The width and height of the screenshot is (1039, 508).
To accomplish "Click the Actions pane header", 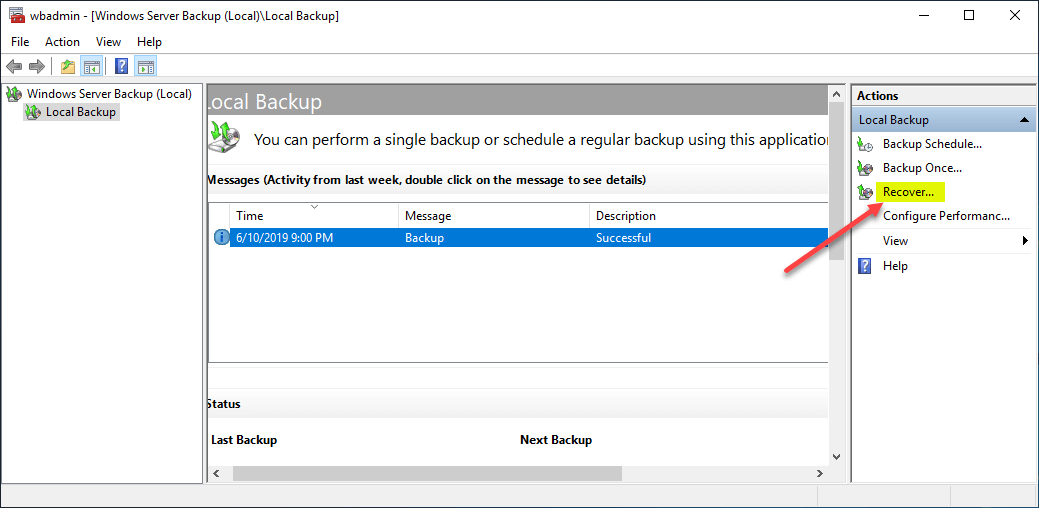I will tap(944, 96).
